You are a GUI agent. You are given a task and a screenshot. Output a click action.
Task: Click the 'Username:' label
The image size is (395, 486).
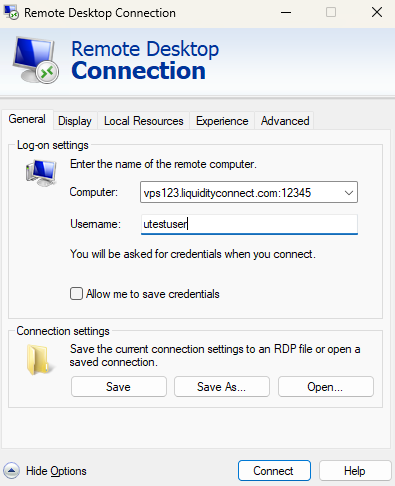pyautogui.click(x=95, y=224)
